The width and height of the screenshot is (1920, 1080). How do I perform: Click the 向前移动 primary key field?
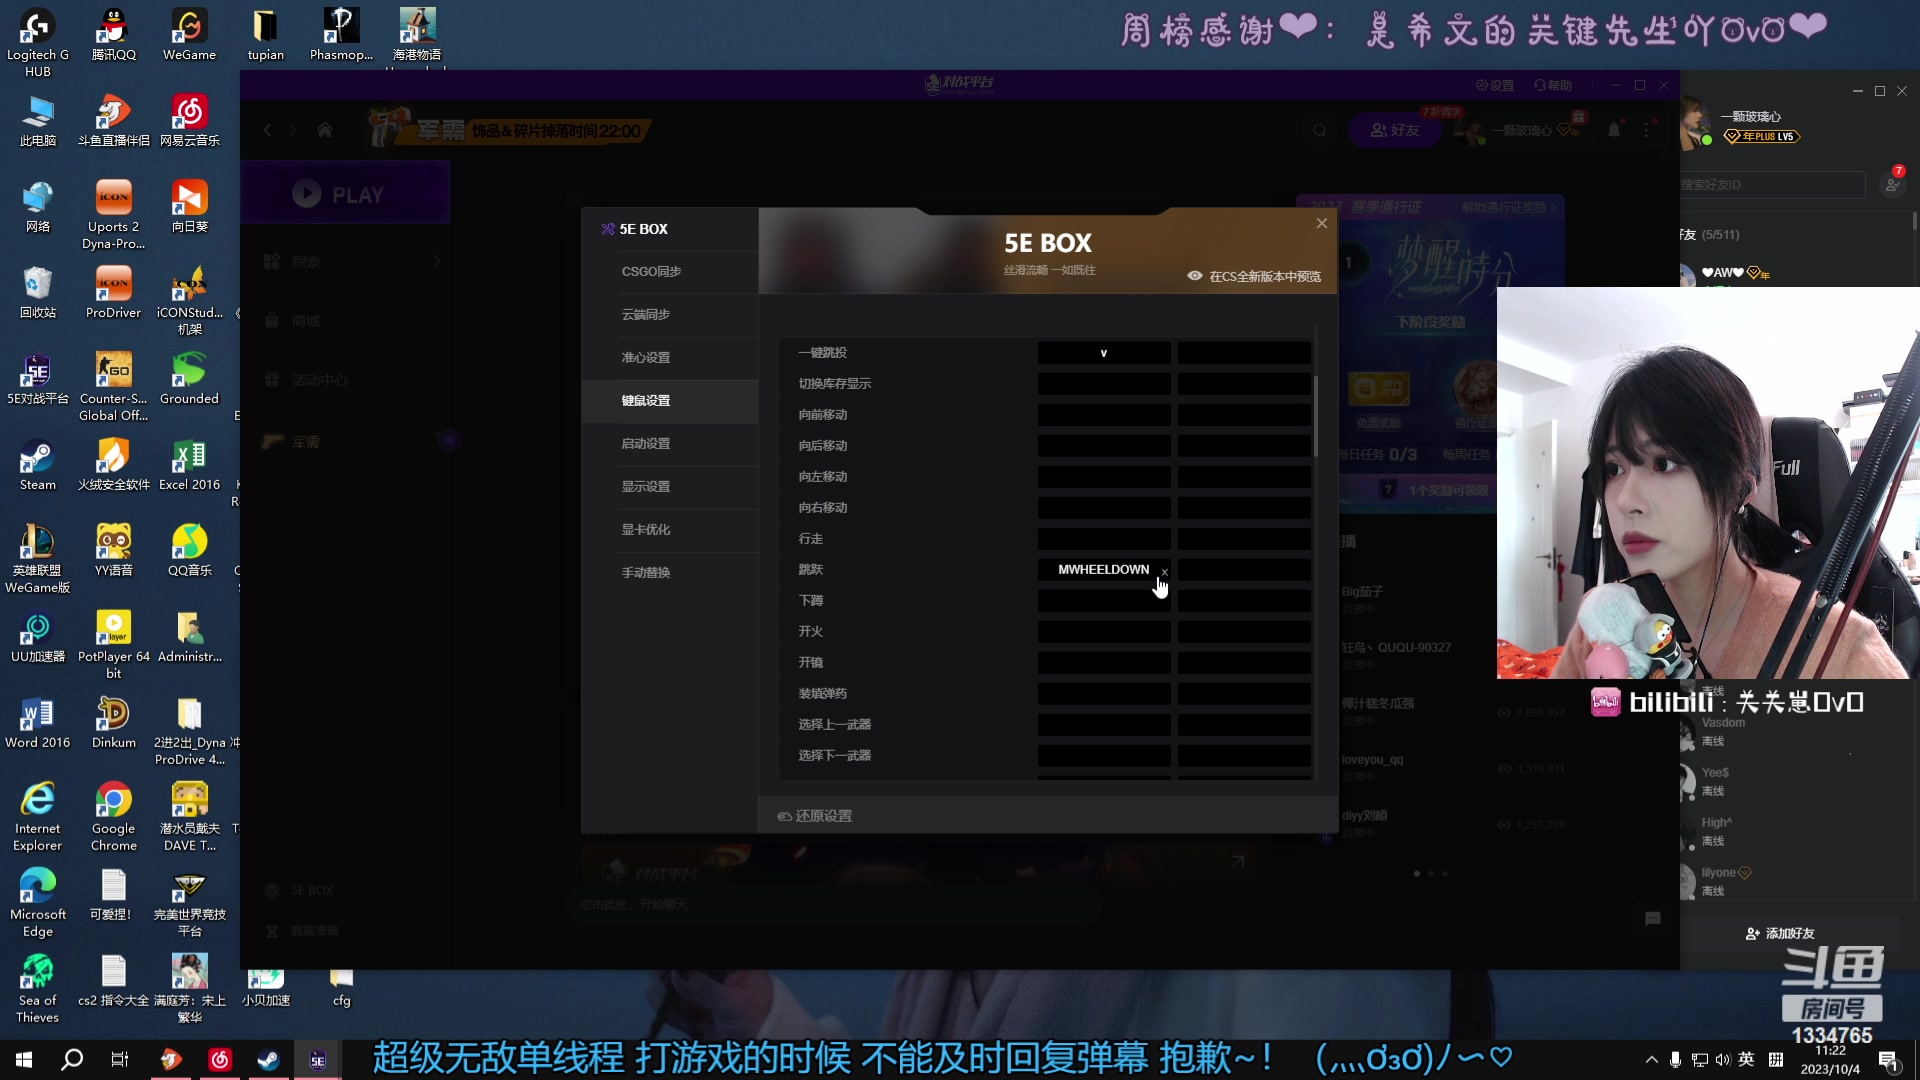click(x=1104, y=415)
